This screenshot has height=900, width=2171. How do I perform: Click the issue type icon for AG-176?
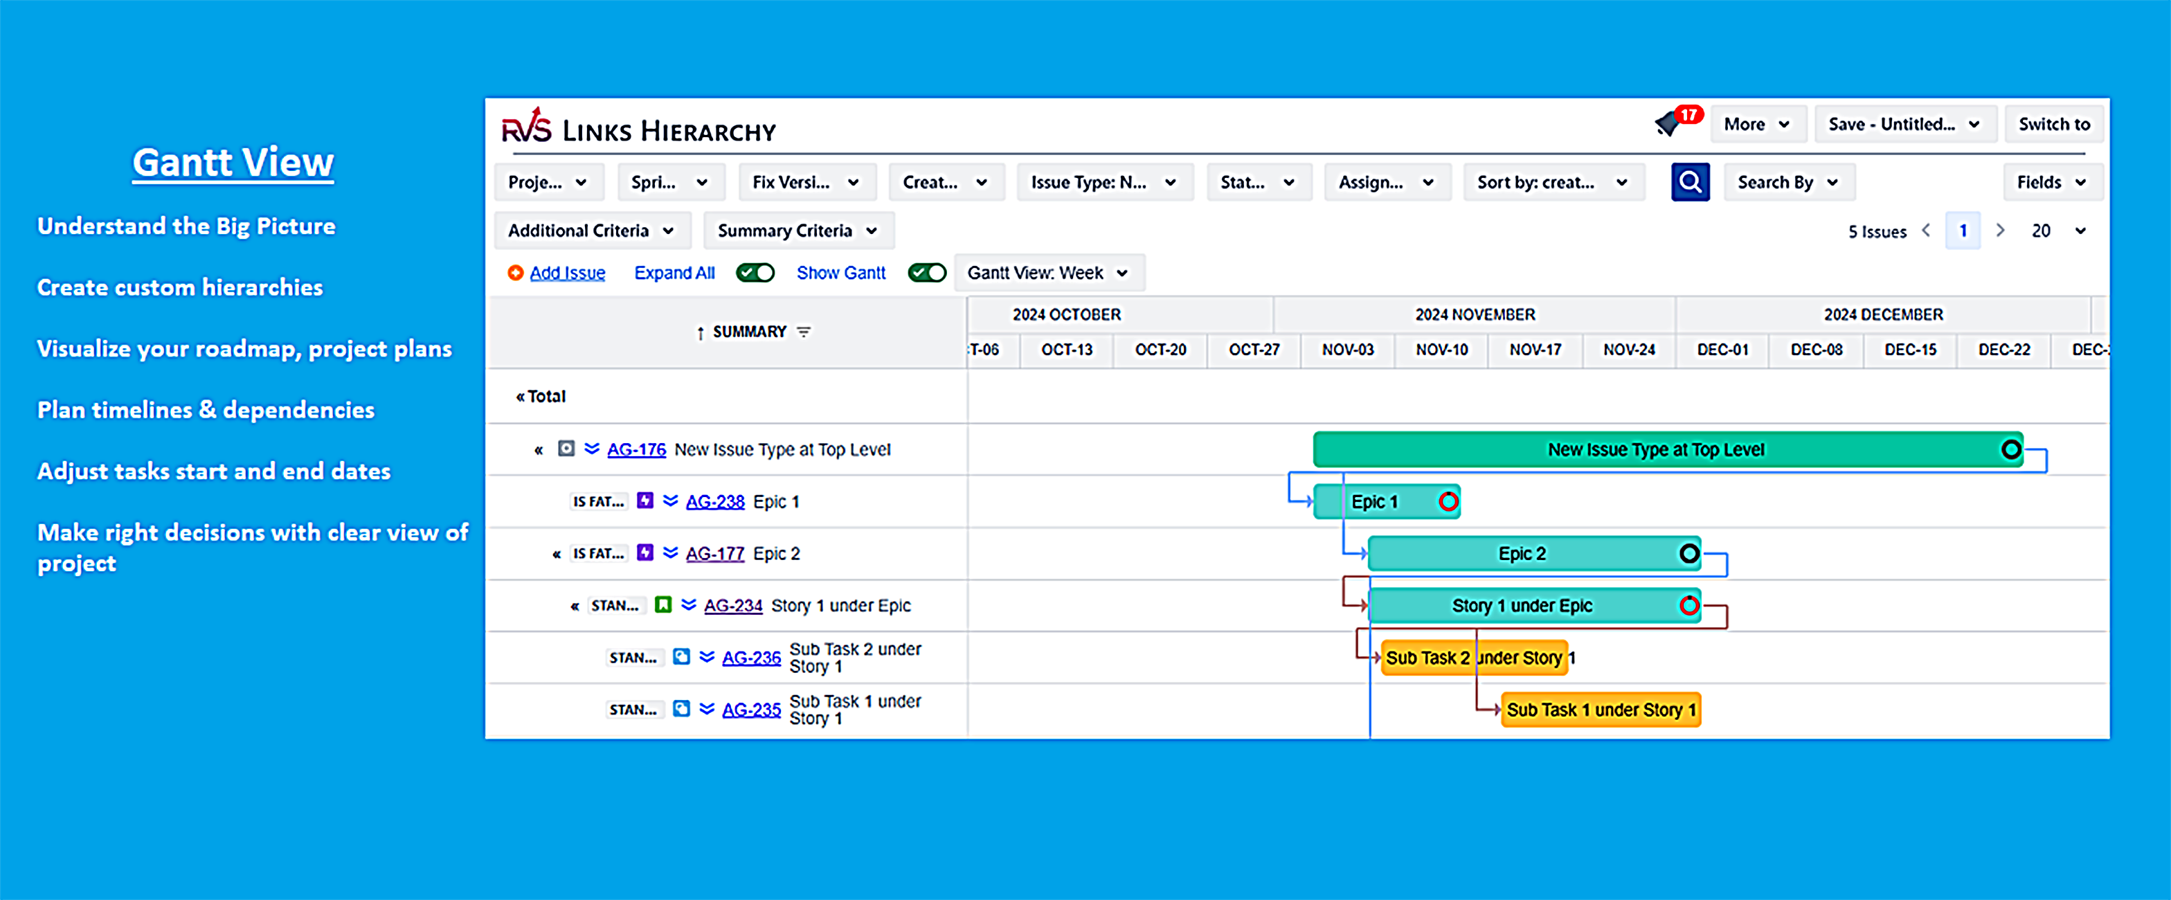566,449
